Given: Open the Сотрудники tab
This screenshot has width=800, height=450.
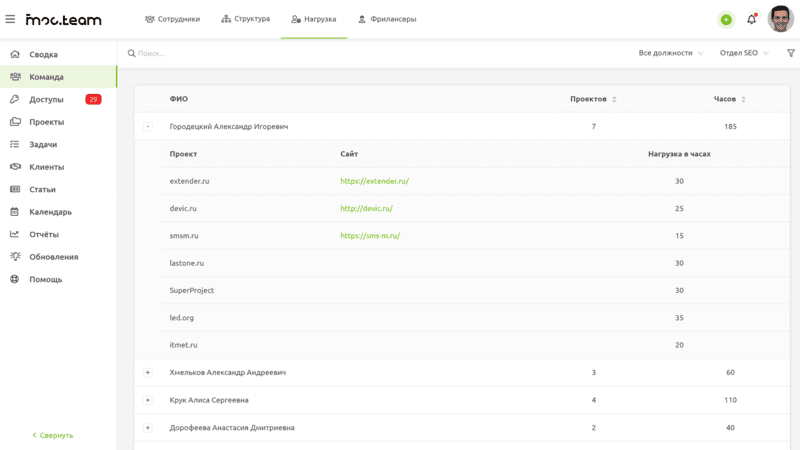Looking at the screenshot, I should click(172, 19).
